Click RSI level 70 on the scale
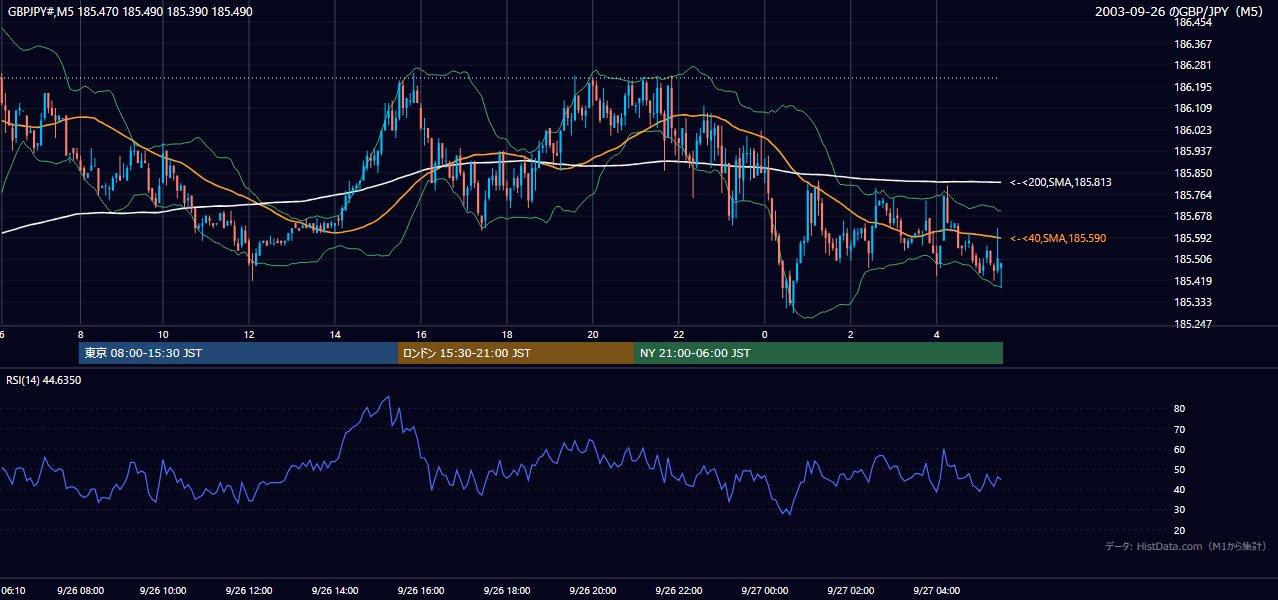This screenshot has height=600, width=1278. pyautogui.click(x=1179, y=429)
